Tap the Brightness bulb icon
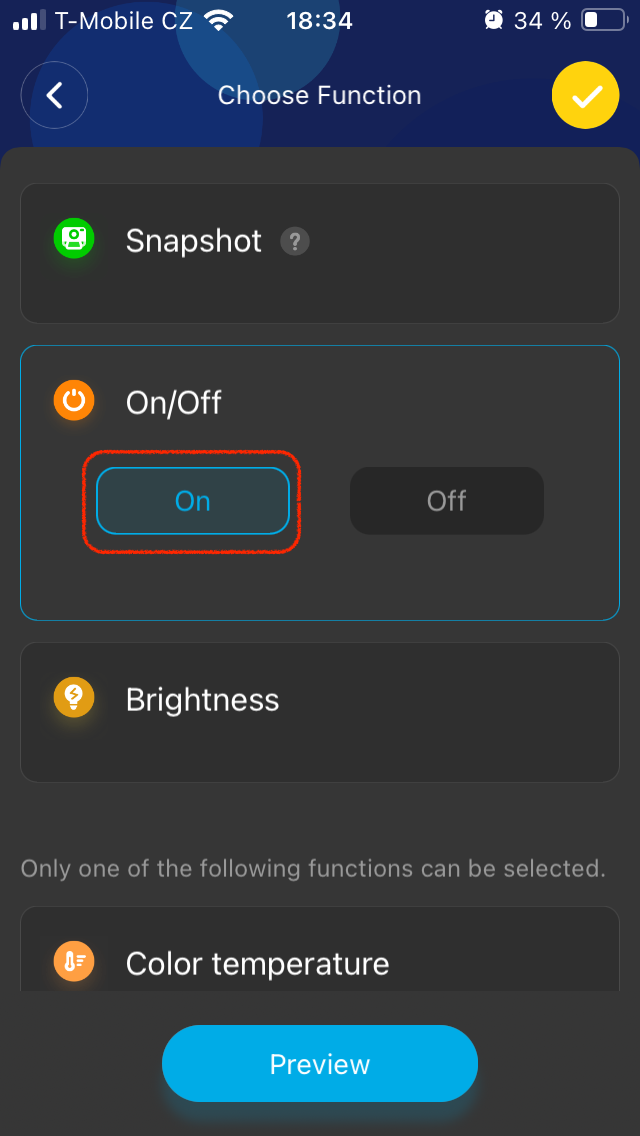Screen dimensions: 640x1136 [x=74, y=697]
